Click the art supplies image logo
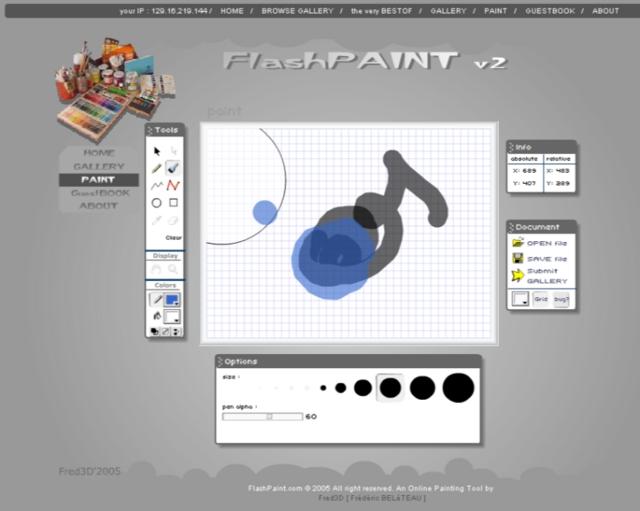Viewport: 640px width, 511px height. tap(116, 90)
